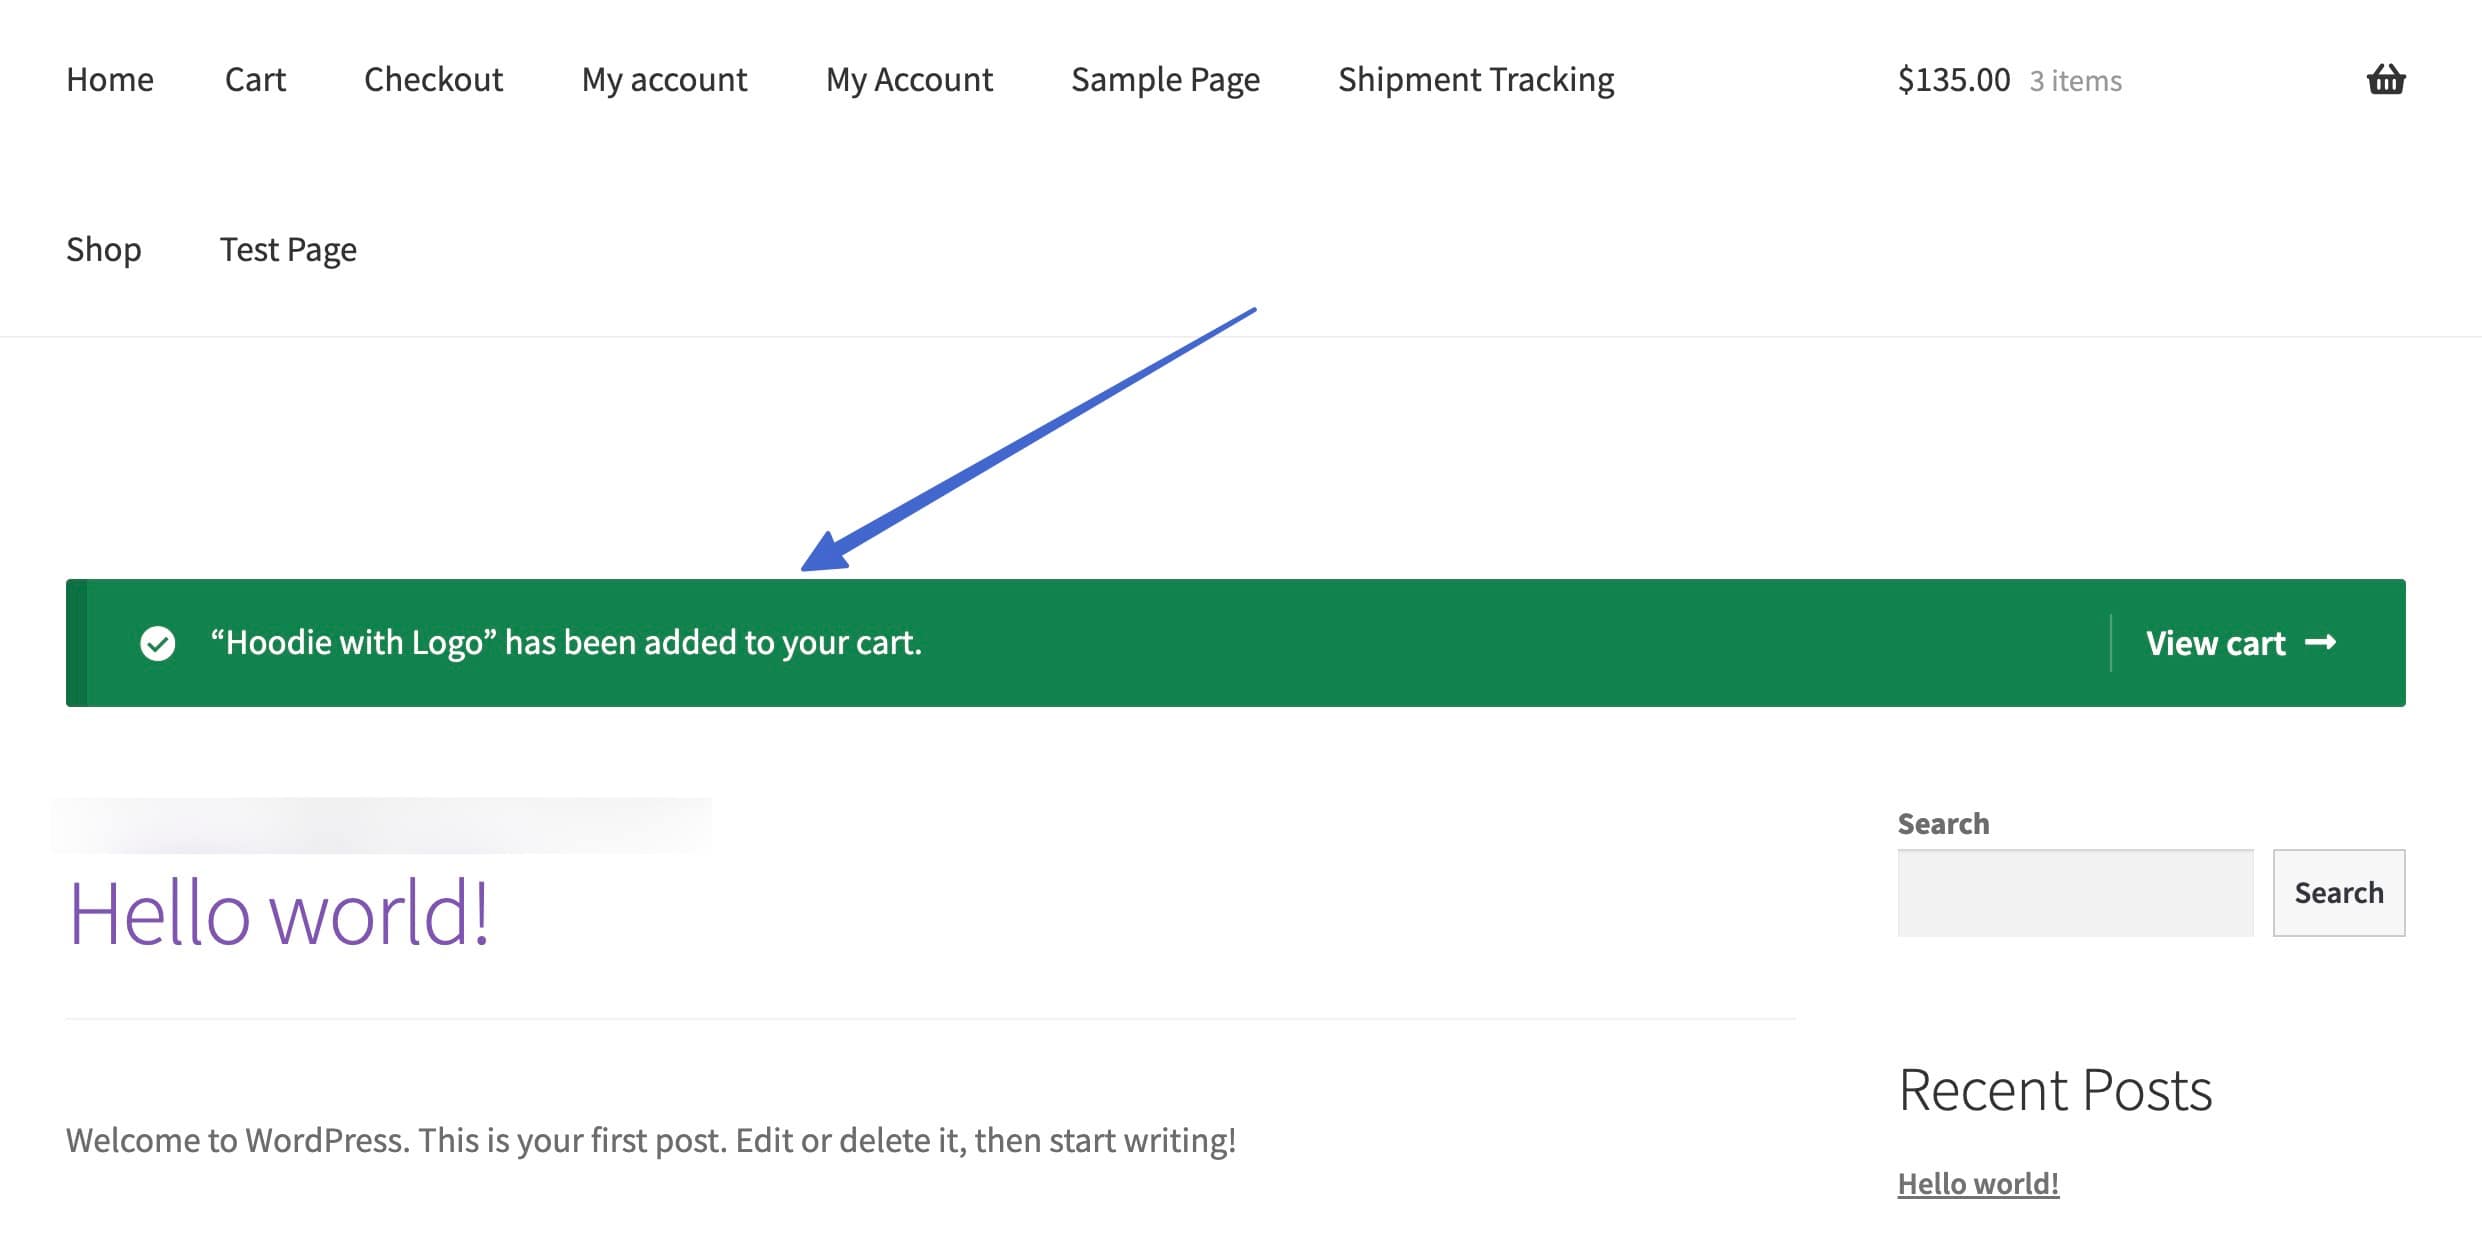The width and height of the screenshot is (2482, 1258).
Task: Open the Cart page from the navigation
Action: (x=255, y=79)
